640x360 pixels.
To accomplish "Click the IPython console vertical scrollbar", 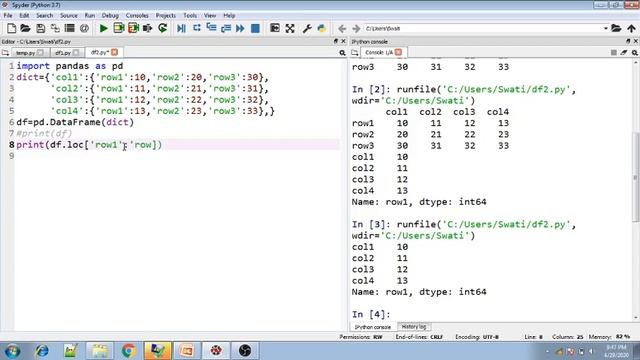I will click(636, 177).
